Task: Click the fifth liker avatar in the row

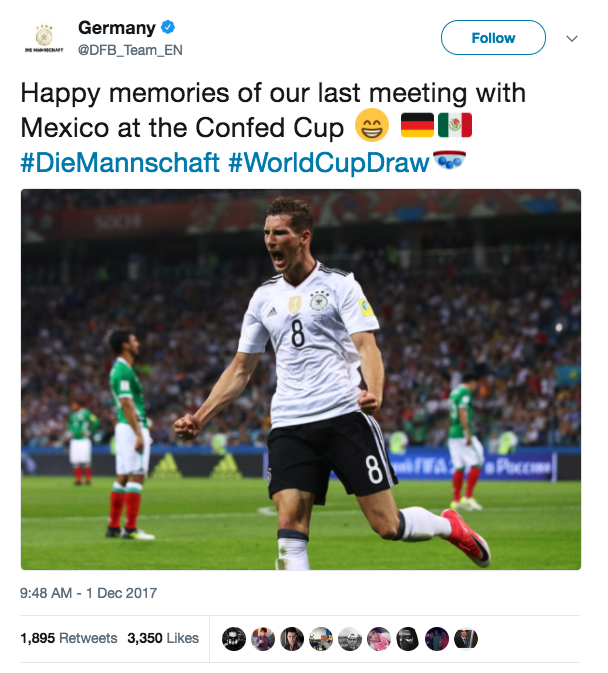Action: tap(350, 638)
